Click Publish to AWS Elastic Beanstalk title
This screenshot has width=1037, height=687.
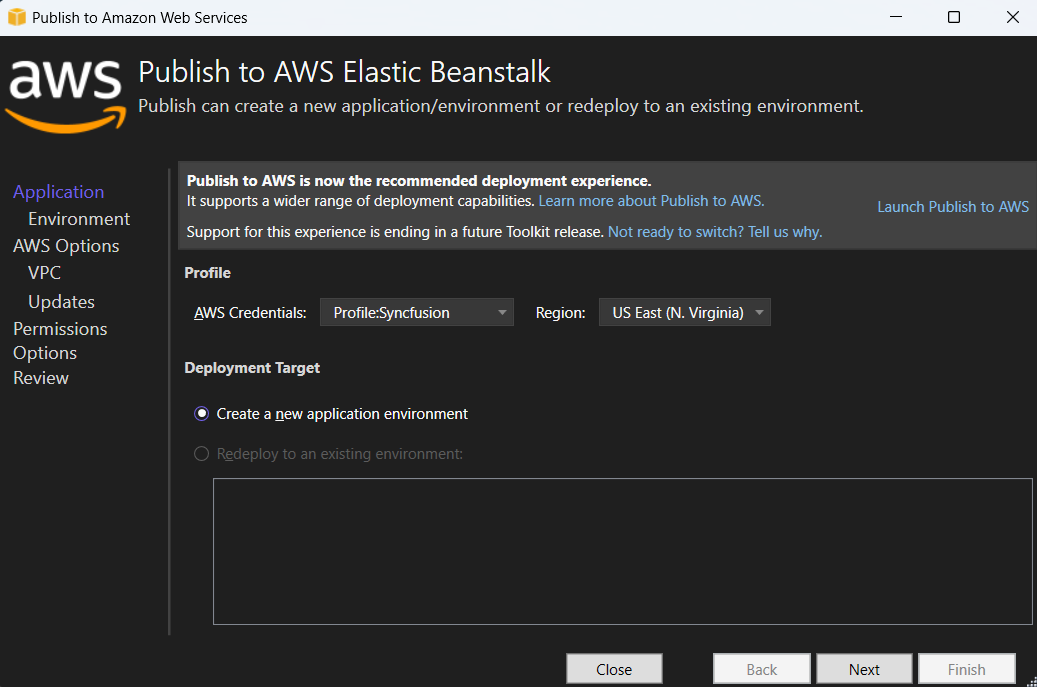coord(344,72)
